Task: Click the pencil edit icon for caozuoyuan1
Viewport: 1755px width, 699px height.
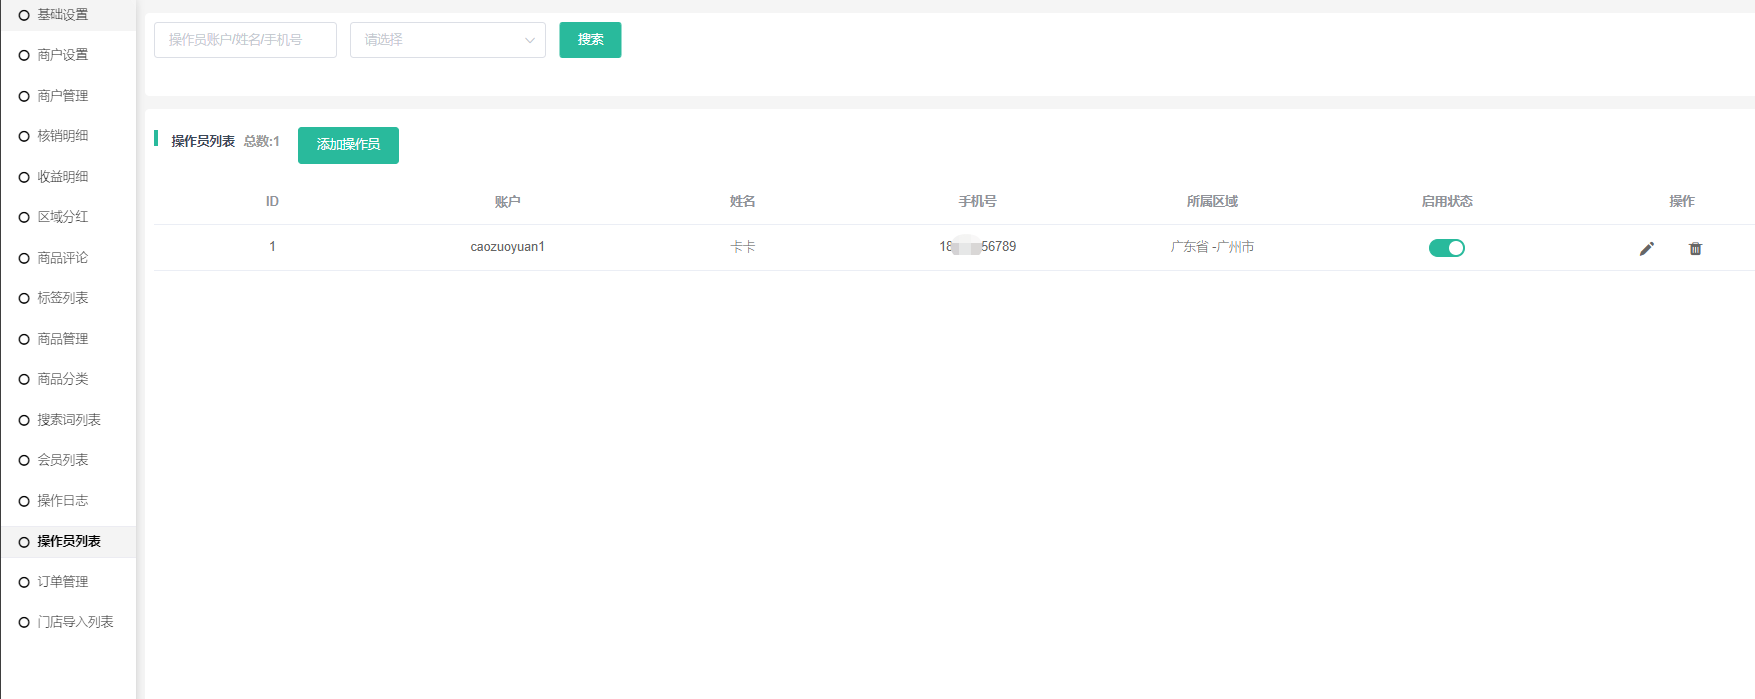Action: point(1646,248)
